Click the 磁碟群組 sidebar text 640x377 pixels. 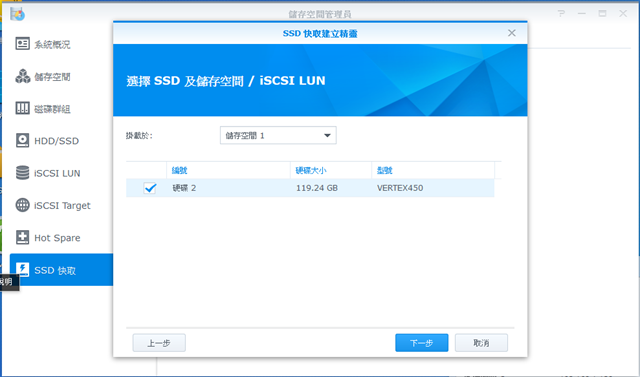52,109
